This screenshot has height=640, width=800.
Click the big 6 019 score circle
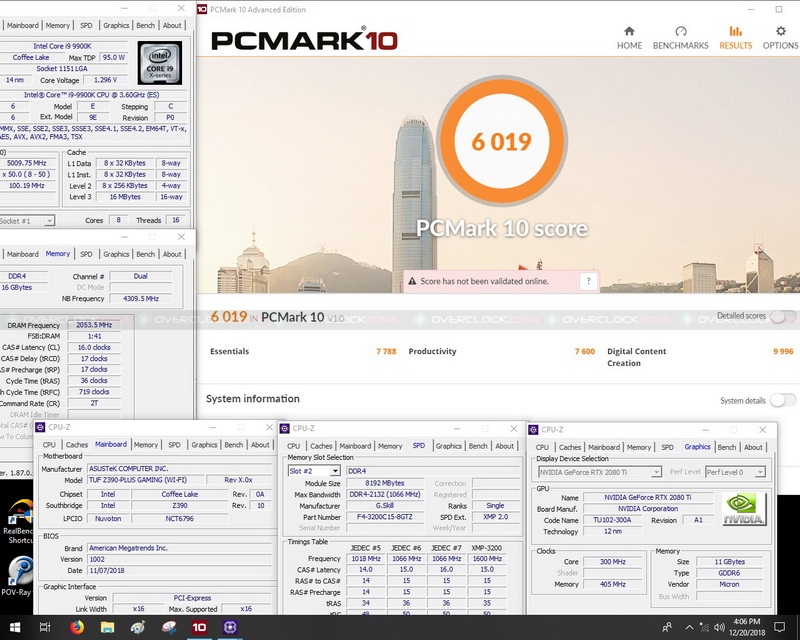tap(502, 141)
